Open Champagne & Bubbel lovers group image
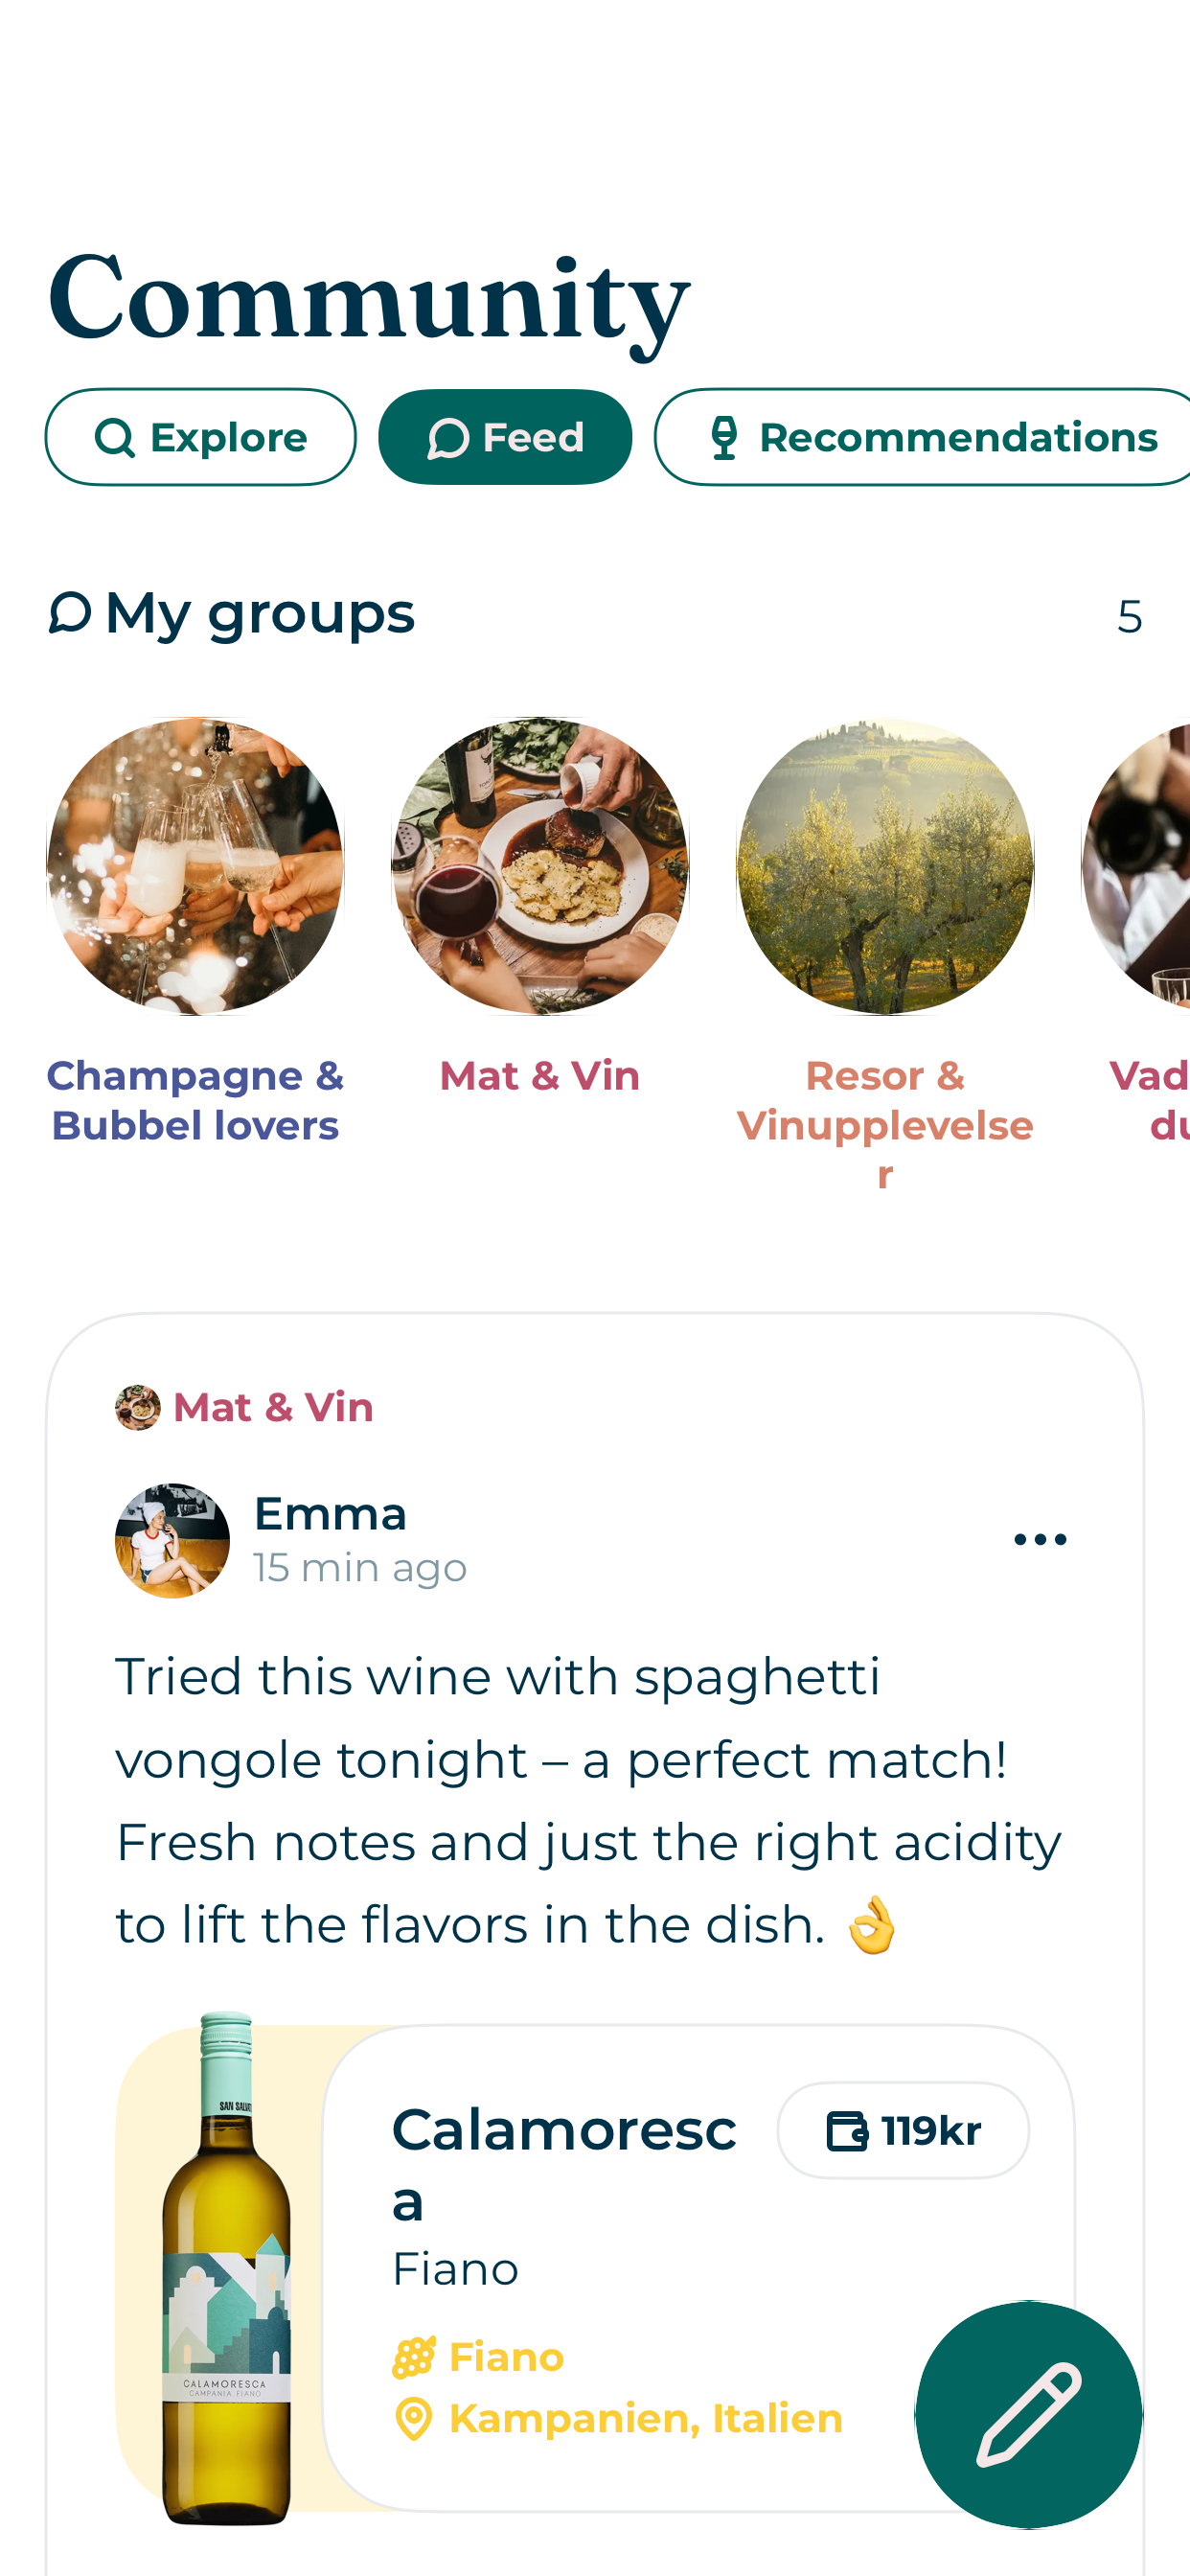1190x2576 pixels. coord(195,866)
